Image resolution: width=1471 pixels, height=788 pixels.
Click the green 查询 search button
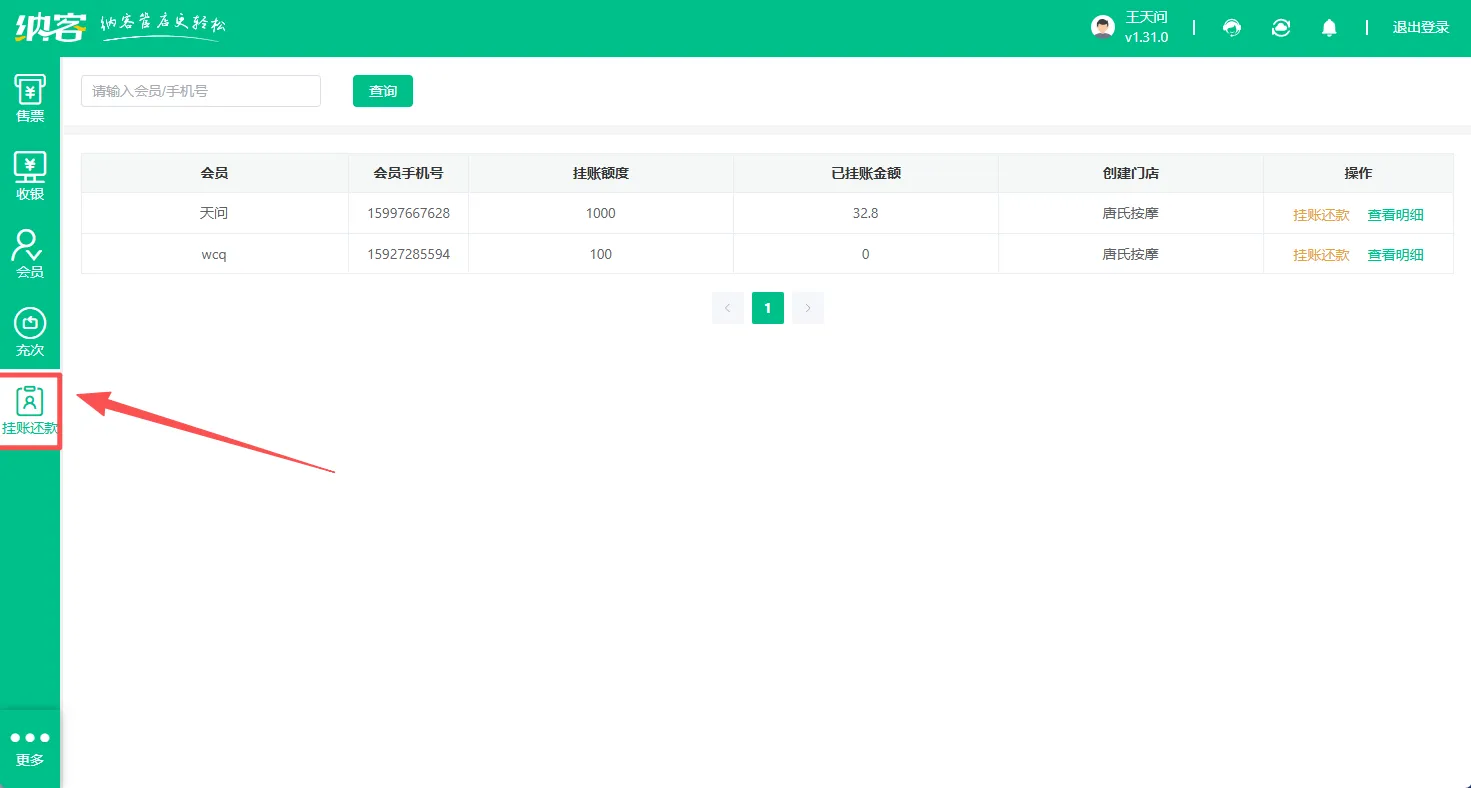[382, 90]
